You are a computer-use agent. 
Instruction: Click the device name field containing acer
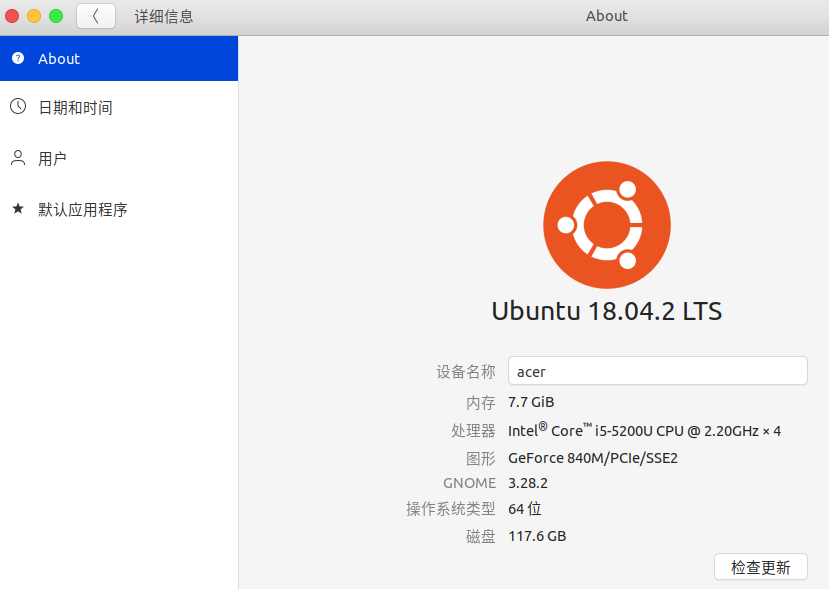click(x=658, y=371)
